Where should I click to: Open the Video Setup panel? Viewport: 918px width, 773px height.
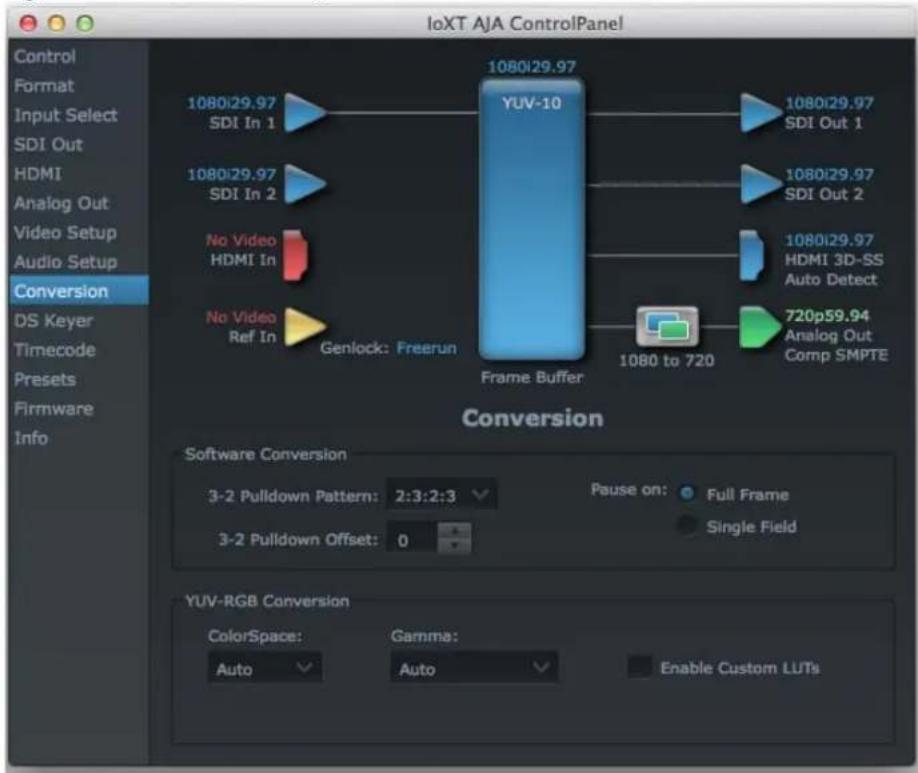click(x=66, y=232)
